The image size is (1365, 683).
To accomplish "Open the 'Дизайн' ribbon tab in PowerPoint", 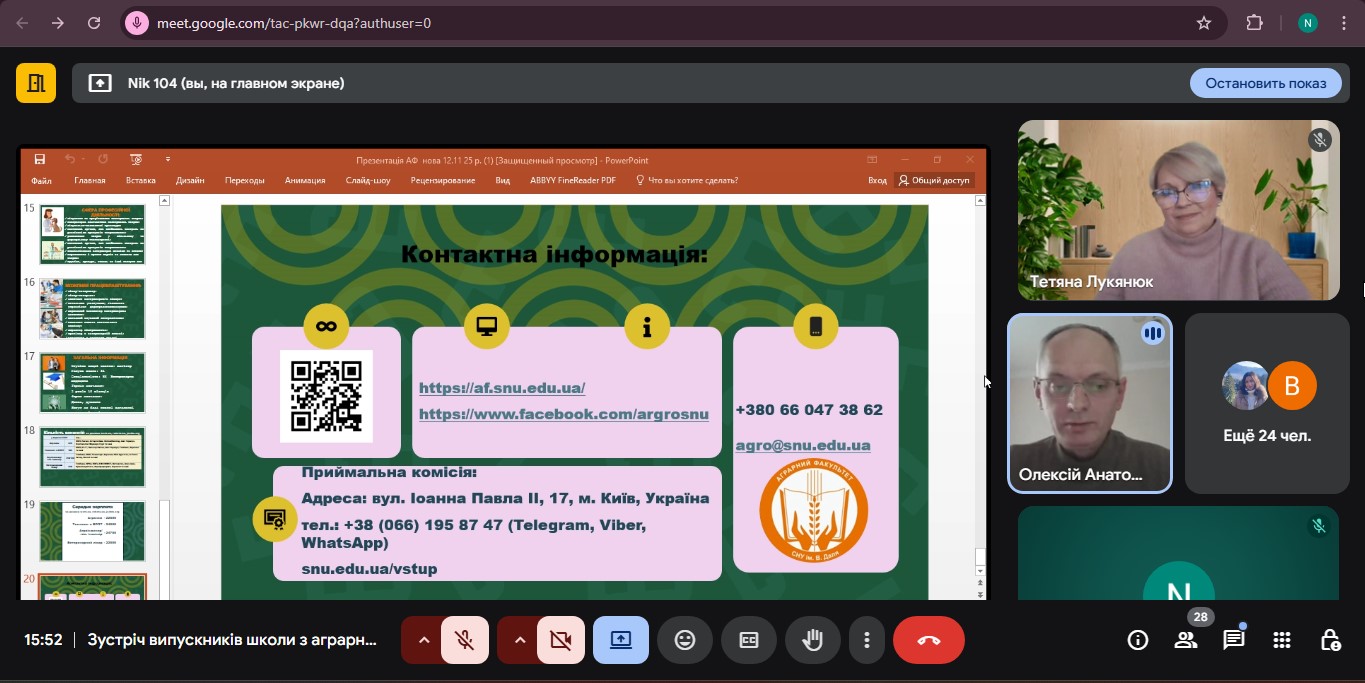I will [x=190, y=181].
